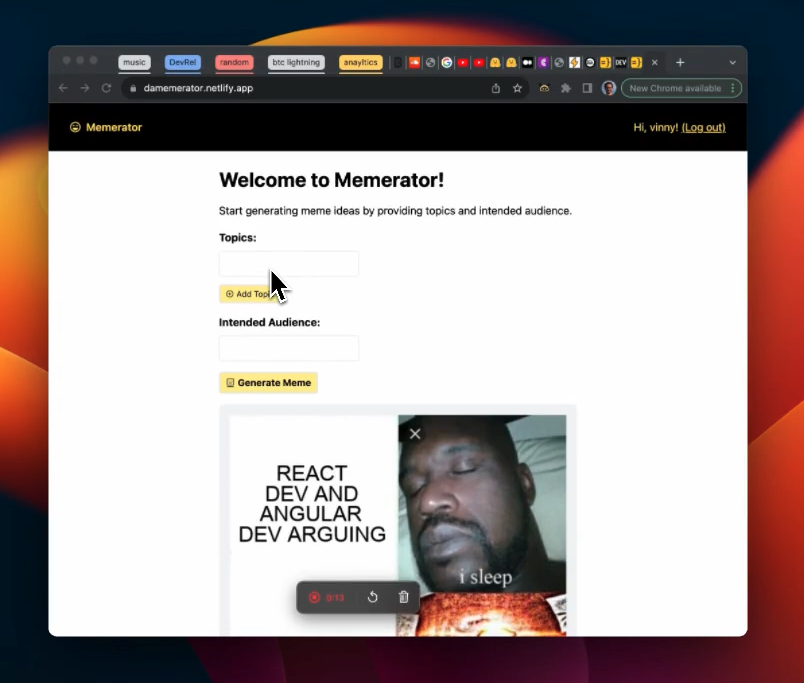Focus the Topics input field

pyautogui.click(x=289, y=264)
